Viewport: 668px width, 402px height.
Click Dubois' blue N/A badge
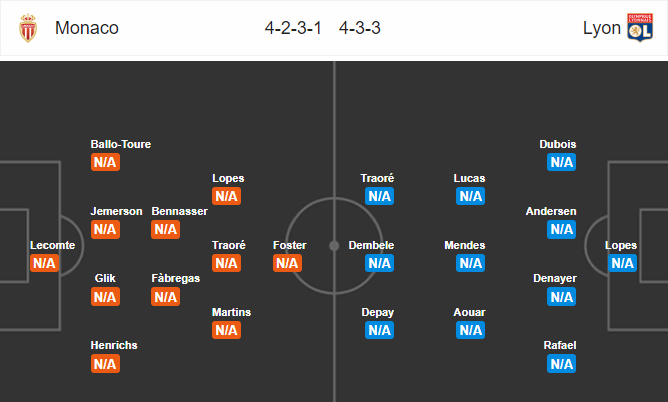click(561, 162)
